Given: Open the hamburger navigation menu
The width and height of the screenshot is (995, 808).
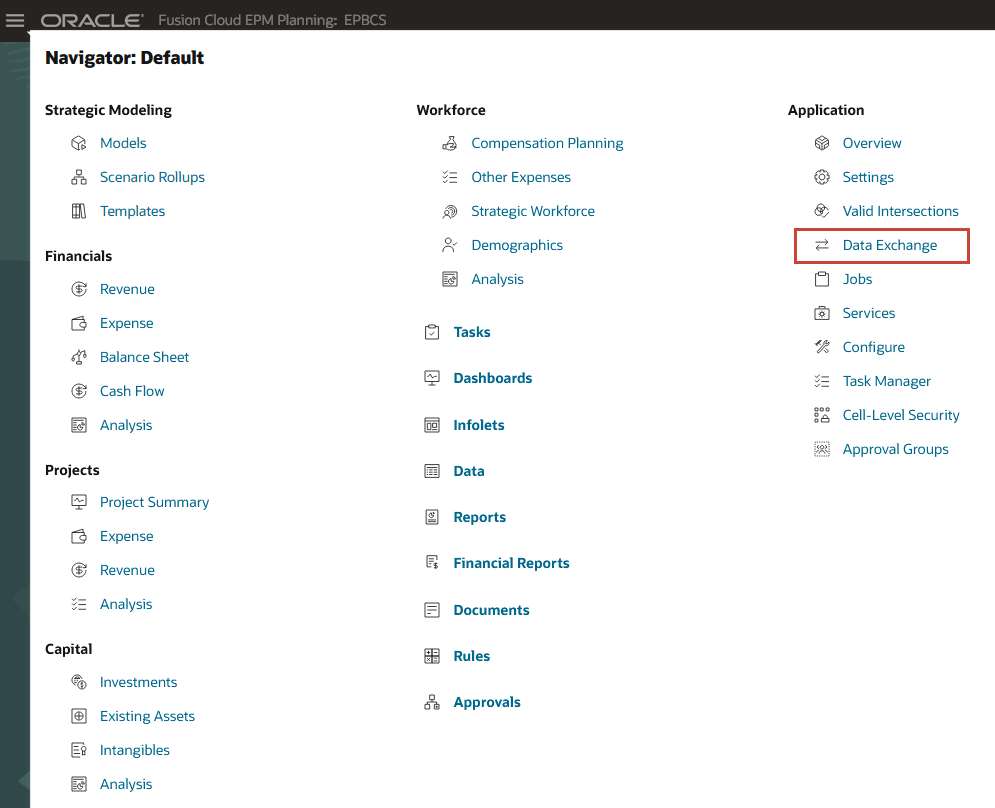Looking at the screenshot, I should coord(14,19).
